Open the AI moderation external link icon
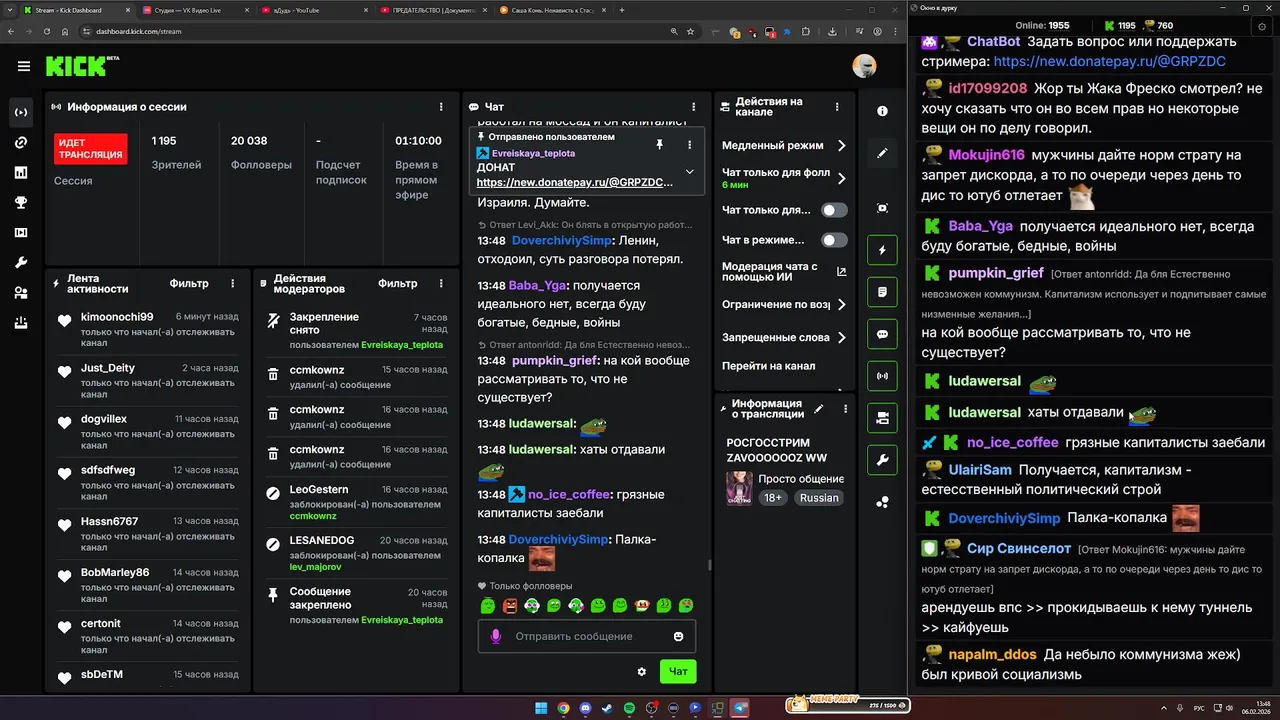 tap(841, 272)
